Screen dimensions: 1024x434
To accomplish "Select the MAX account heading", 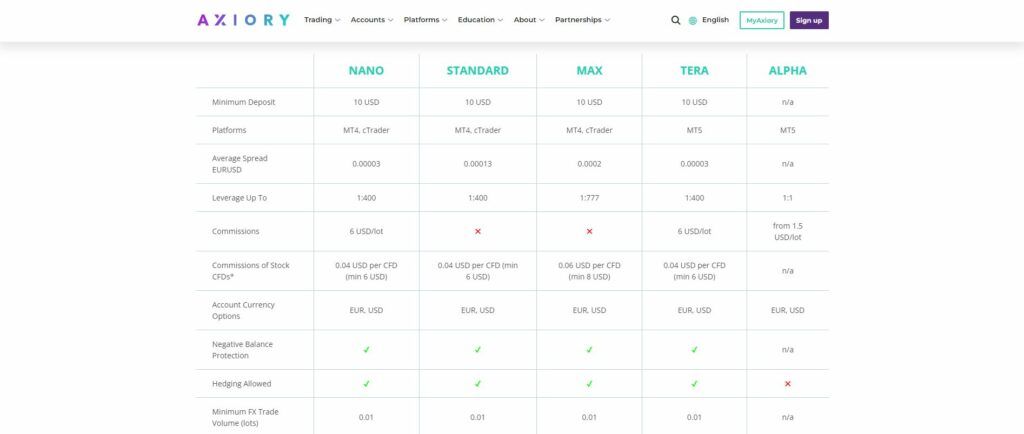I will pos(589,70).
